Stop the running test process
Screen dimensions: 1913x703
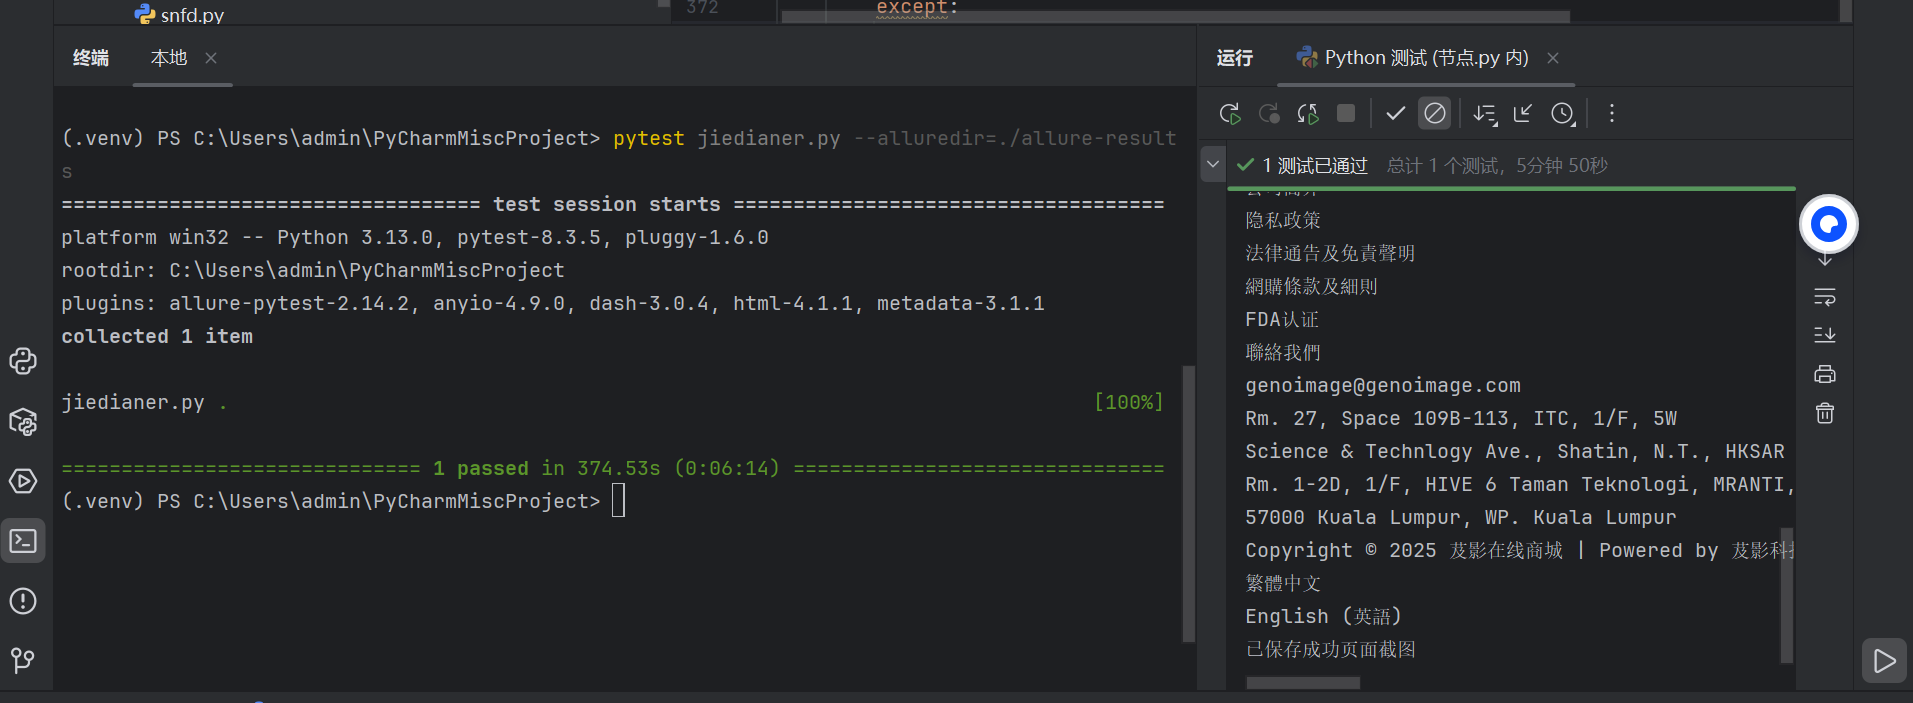tap(1346, 114)
